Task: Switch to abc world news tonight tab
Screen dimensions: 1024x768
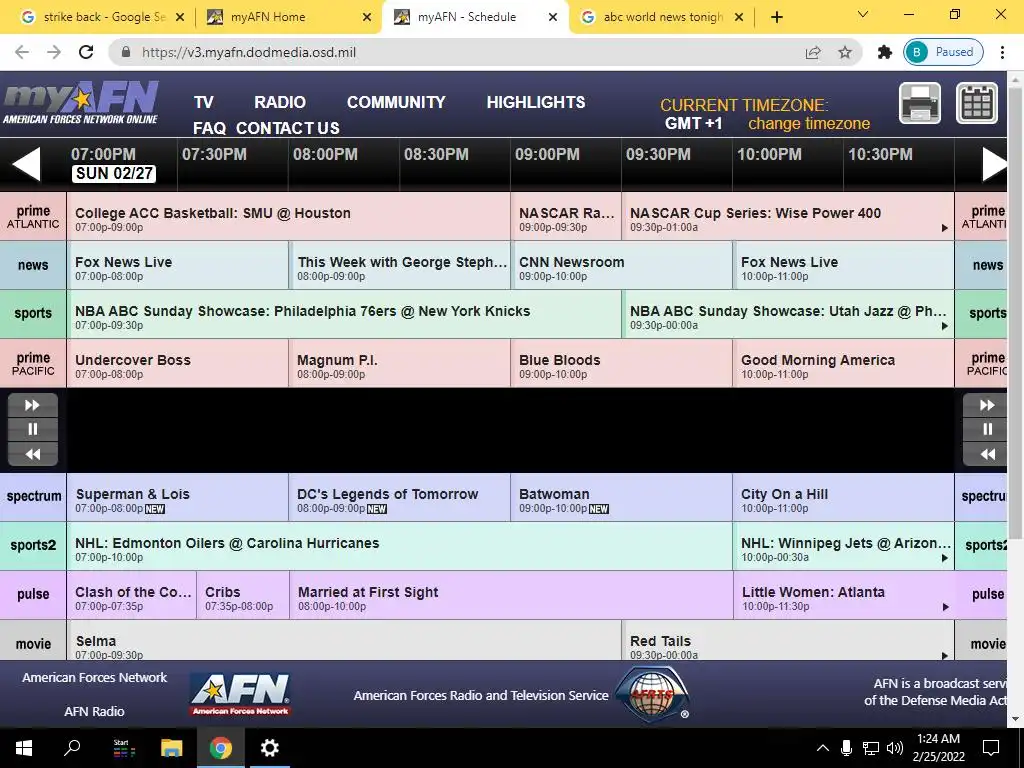Action: (660, 17)
